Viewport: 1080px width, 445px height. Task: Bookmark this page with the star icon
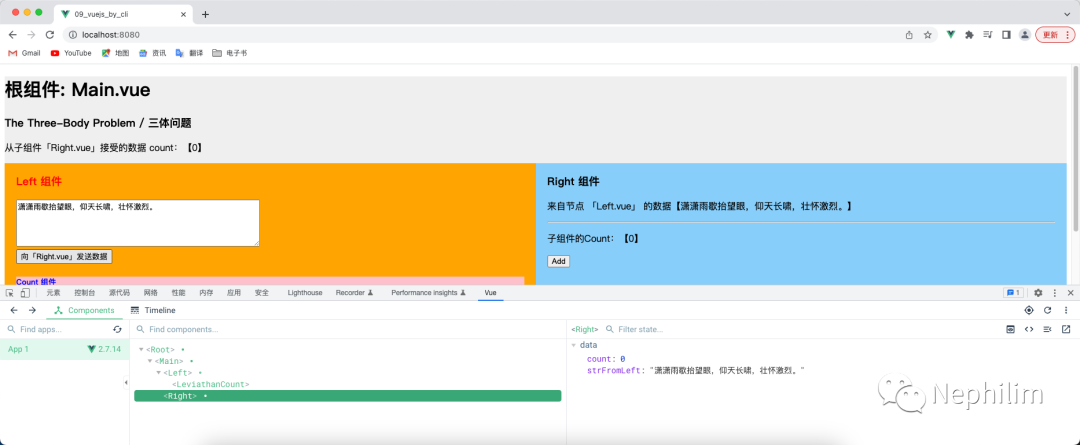(927, 34)
